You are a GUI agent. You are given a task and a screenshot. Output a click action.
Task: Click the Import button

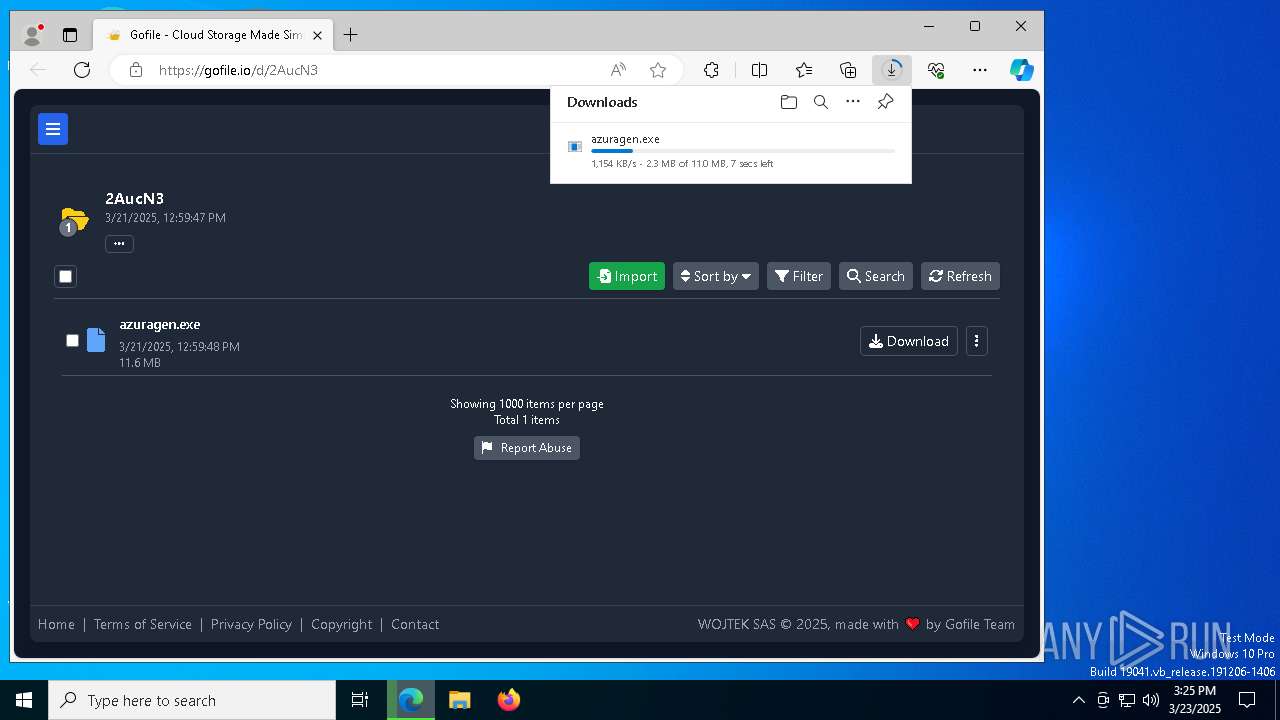[x=627, y=276]
